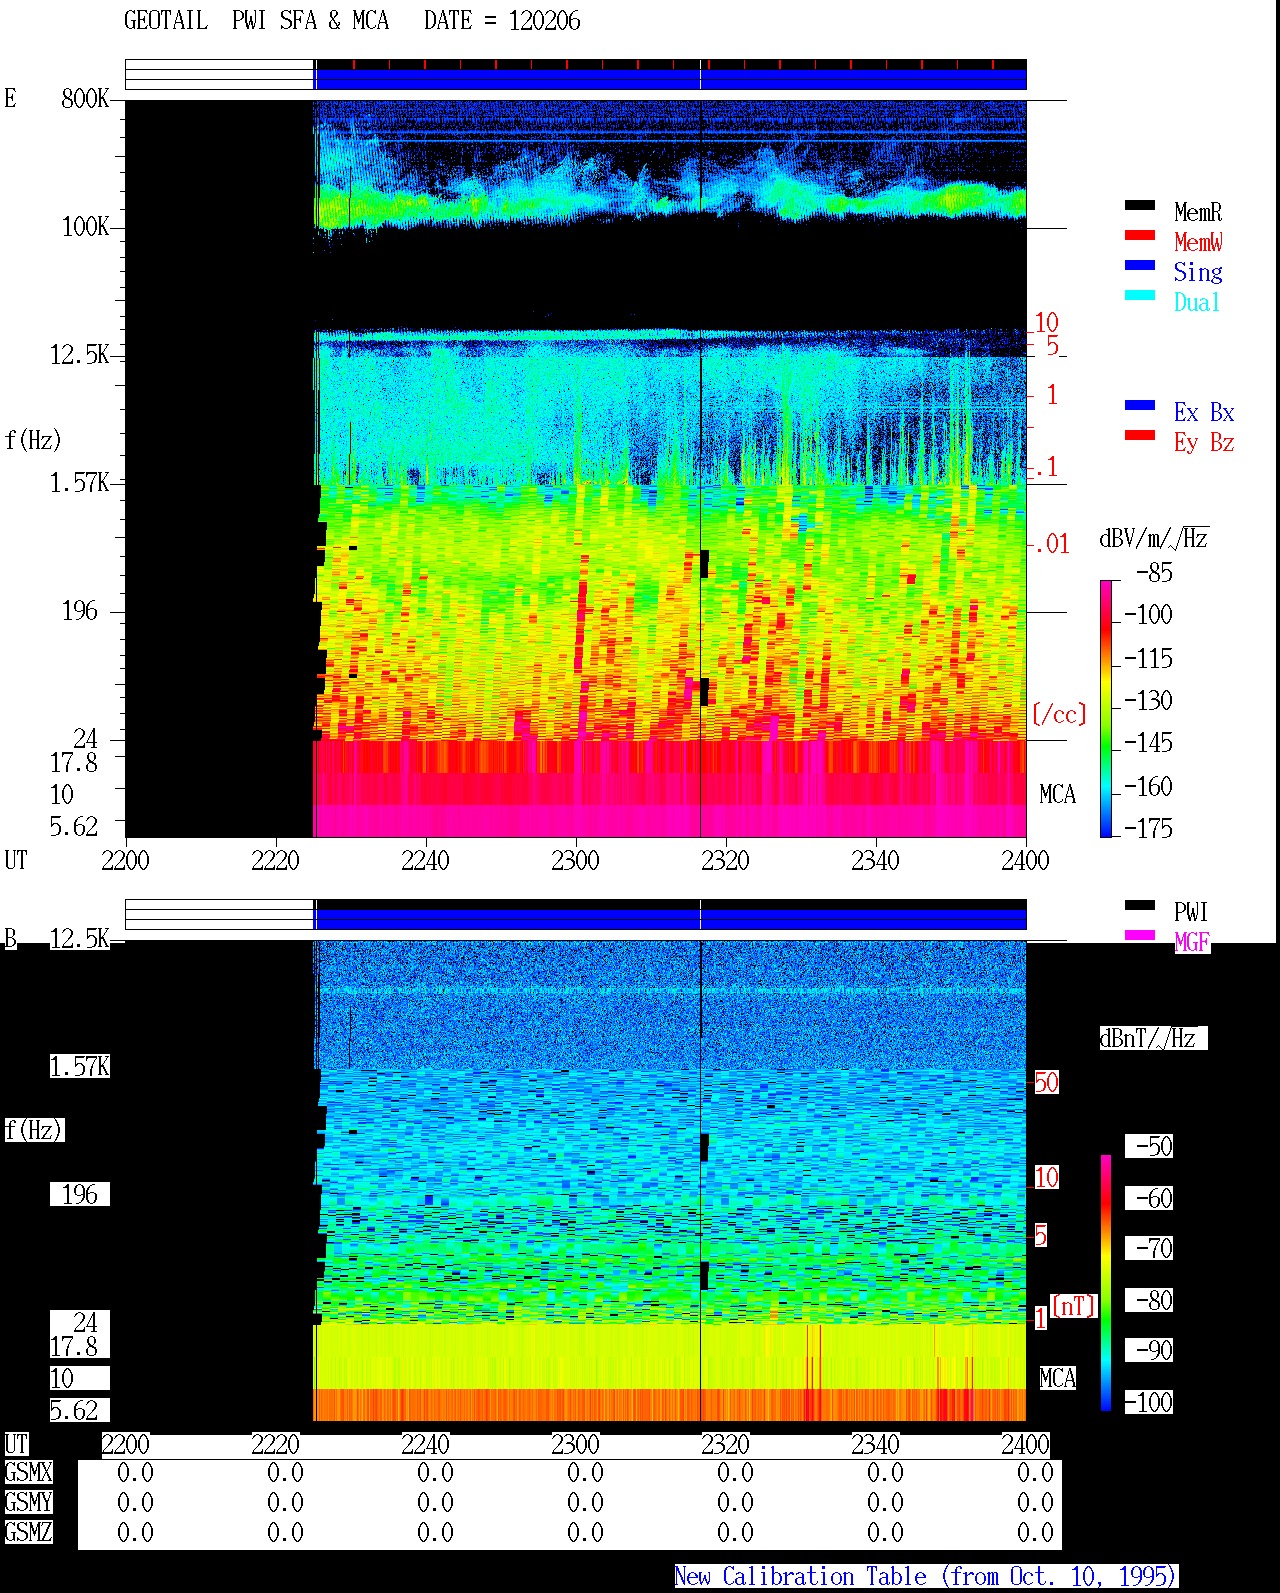Select the Ex Bx legend label
The image size is (1280, 1593).
(1204, 412)
